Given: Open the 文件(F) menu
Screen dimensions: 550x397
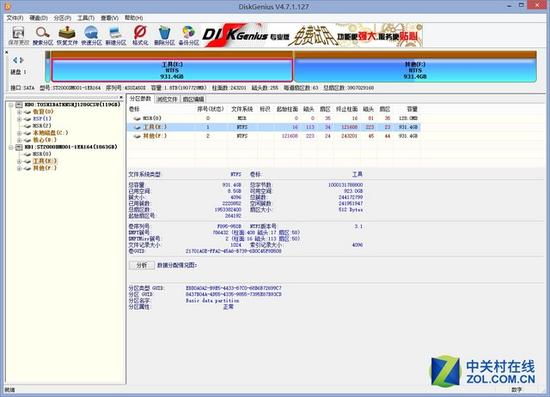Looking at the screenshot, I should (15, 18).
